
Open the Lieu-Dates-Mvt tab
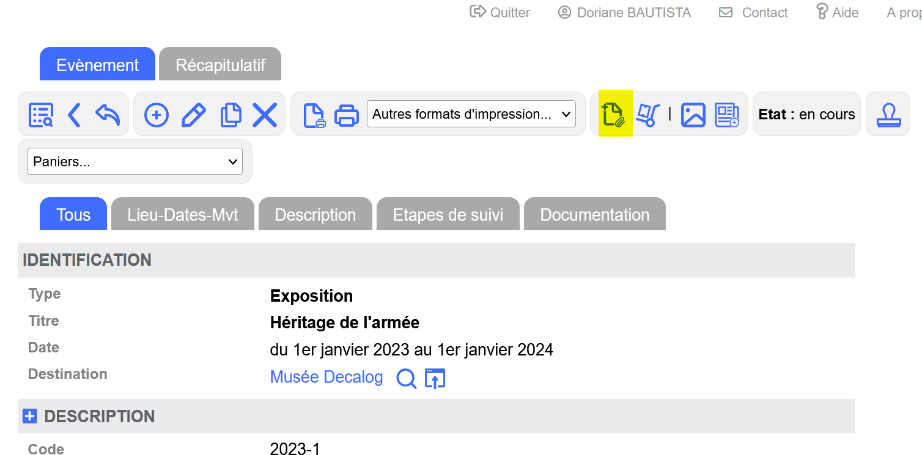click(183, 215)
